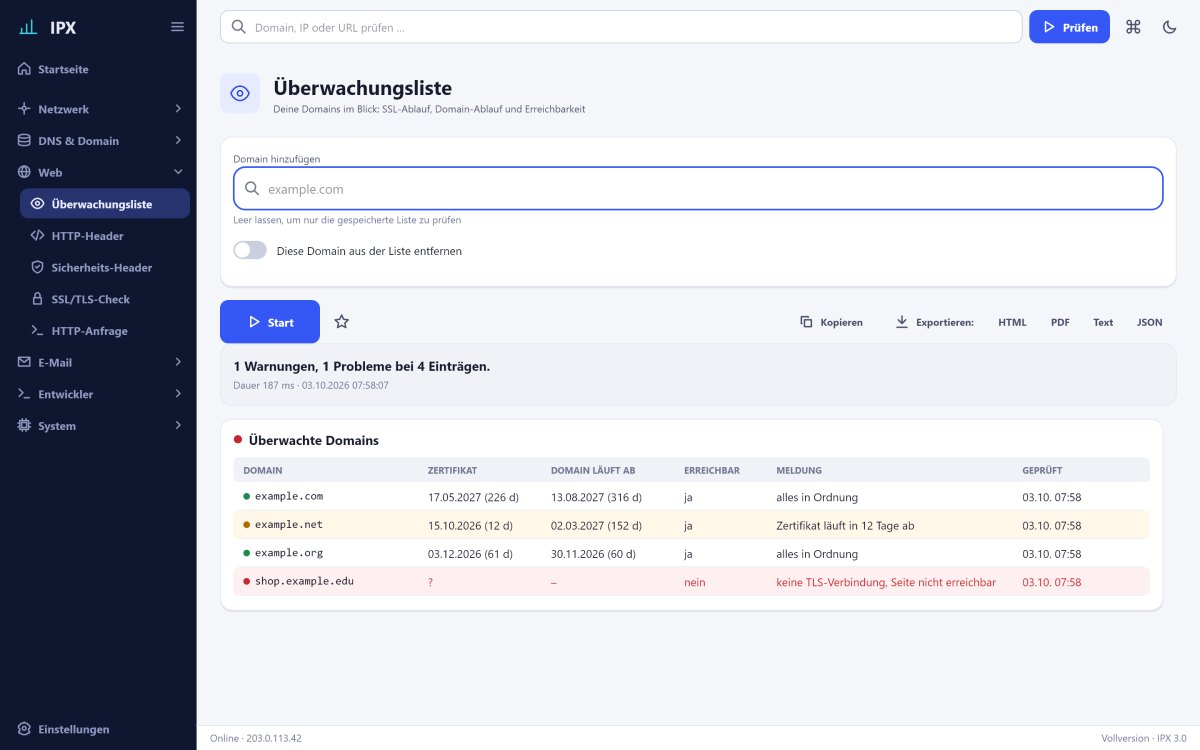Click the summary '1 Warnungen, 1 Probleme bei 4 Einträgen'
The width and height of the screenshot is (1200, 750).
click(362, 366)
